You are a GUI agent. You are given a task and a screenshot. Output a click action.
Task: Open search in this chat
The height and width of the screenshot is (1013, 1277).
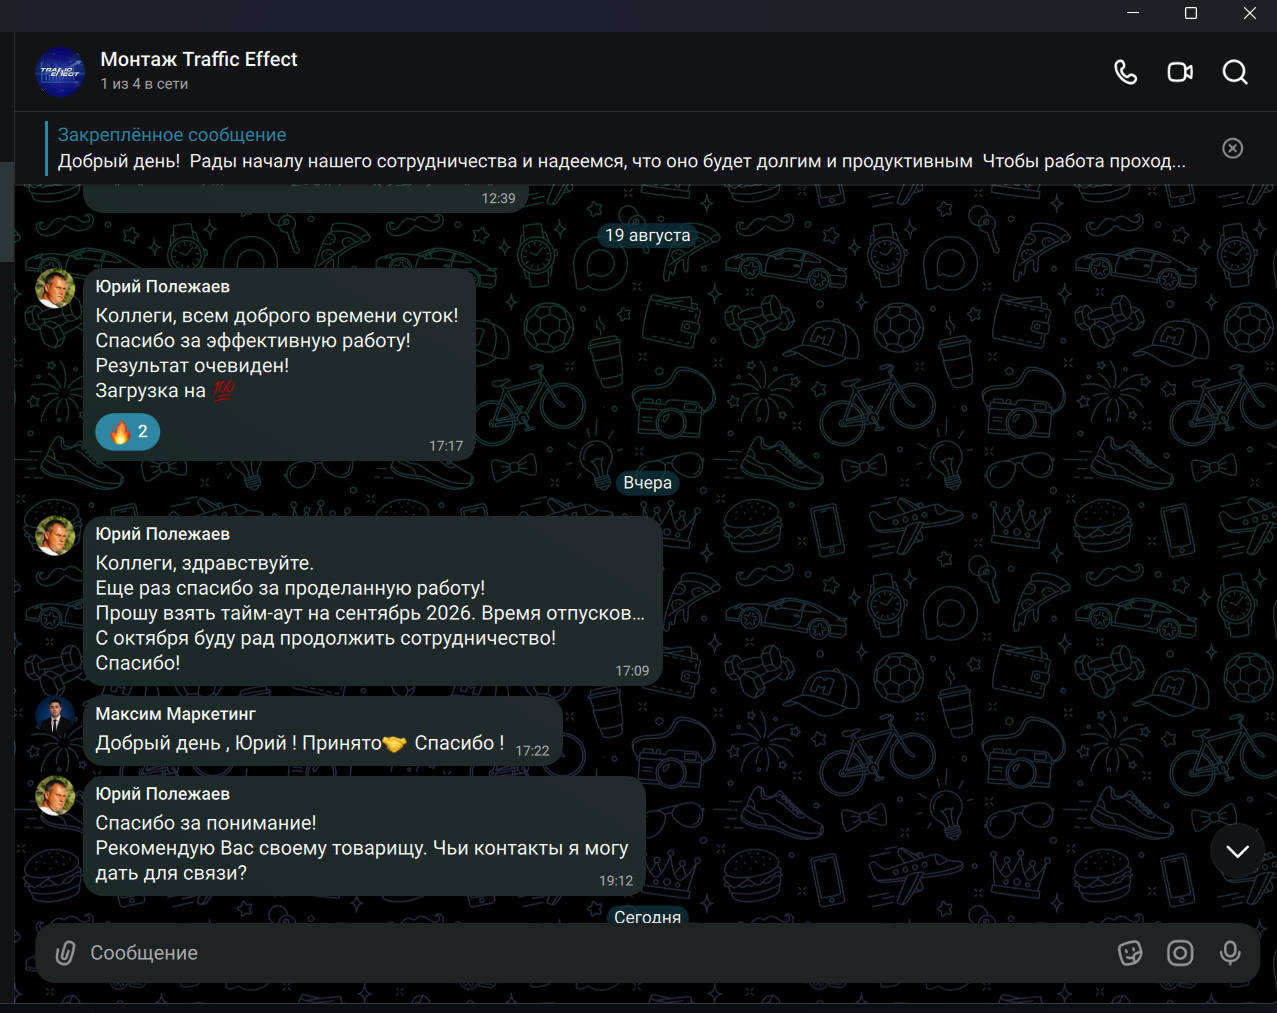pos(1235,72)
